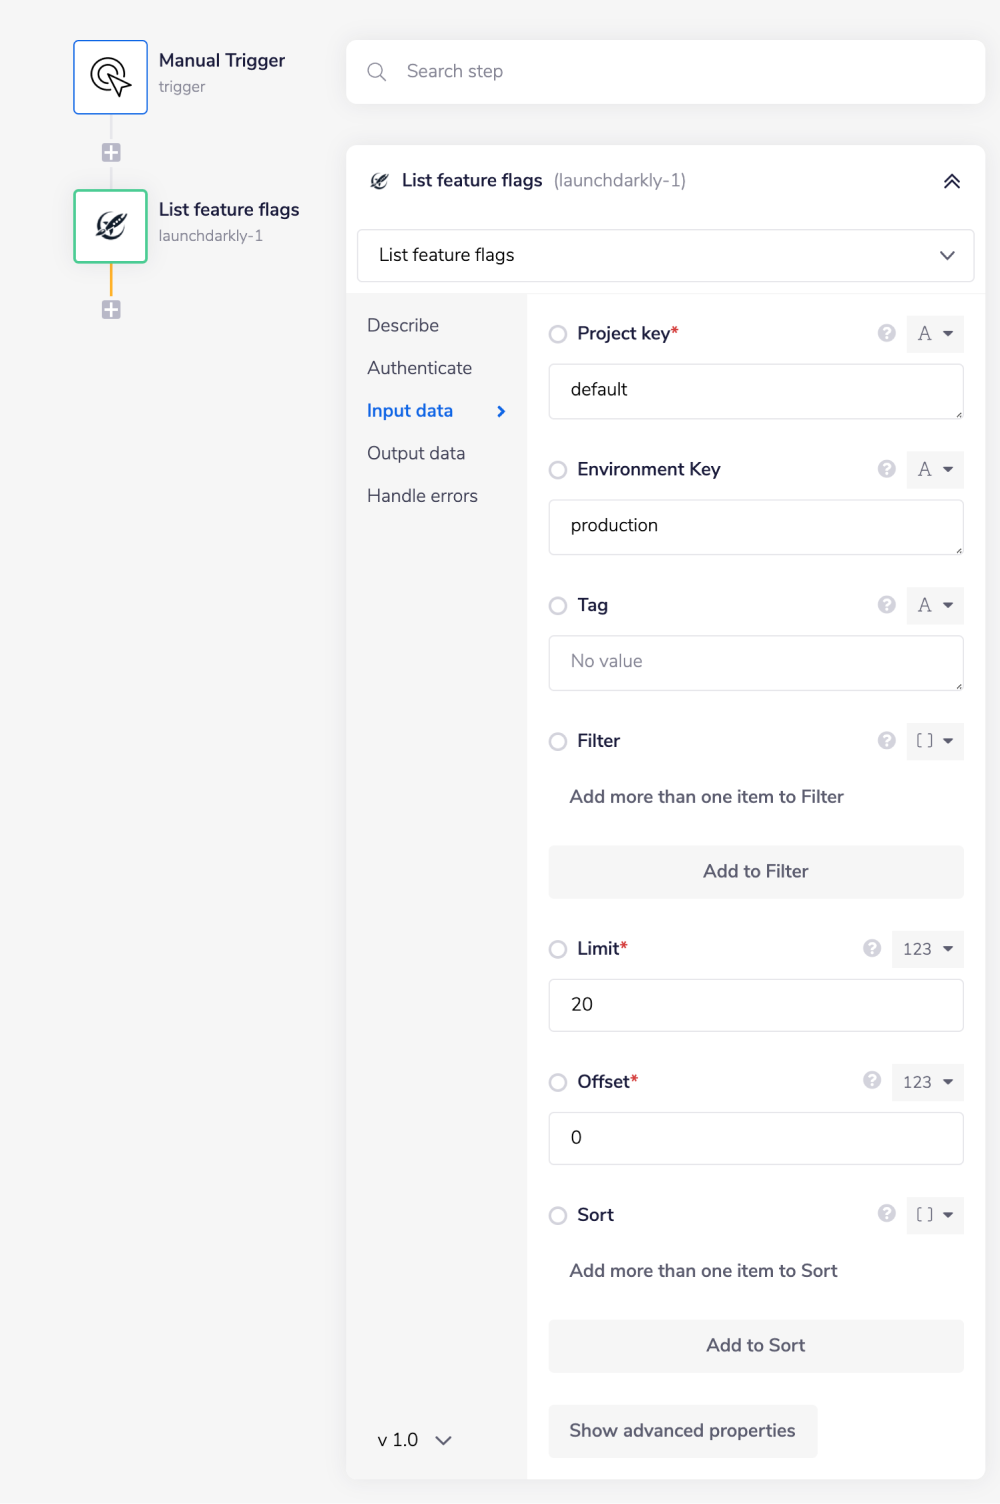
Task: Open the Output data section
Action: (x=416, y=452)
